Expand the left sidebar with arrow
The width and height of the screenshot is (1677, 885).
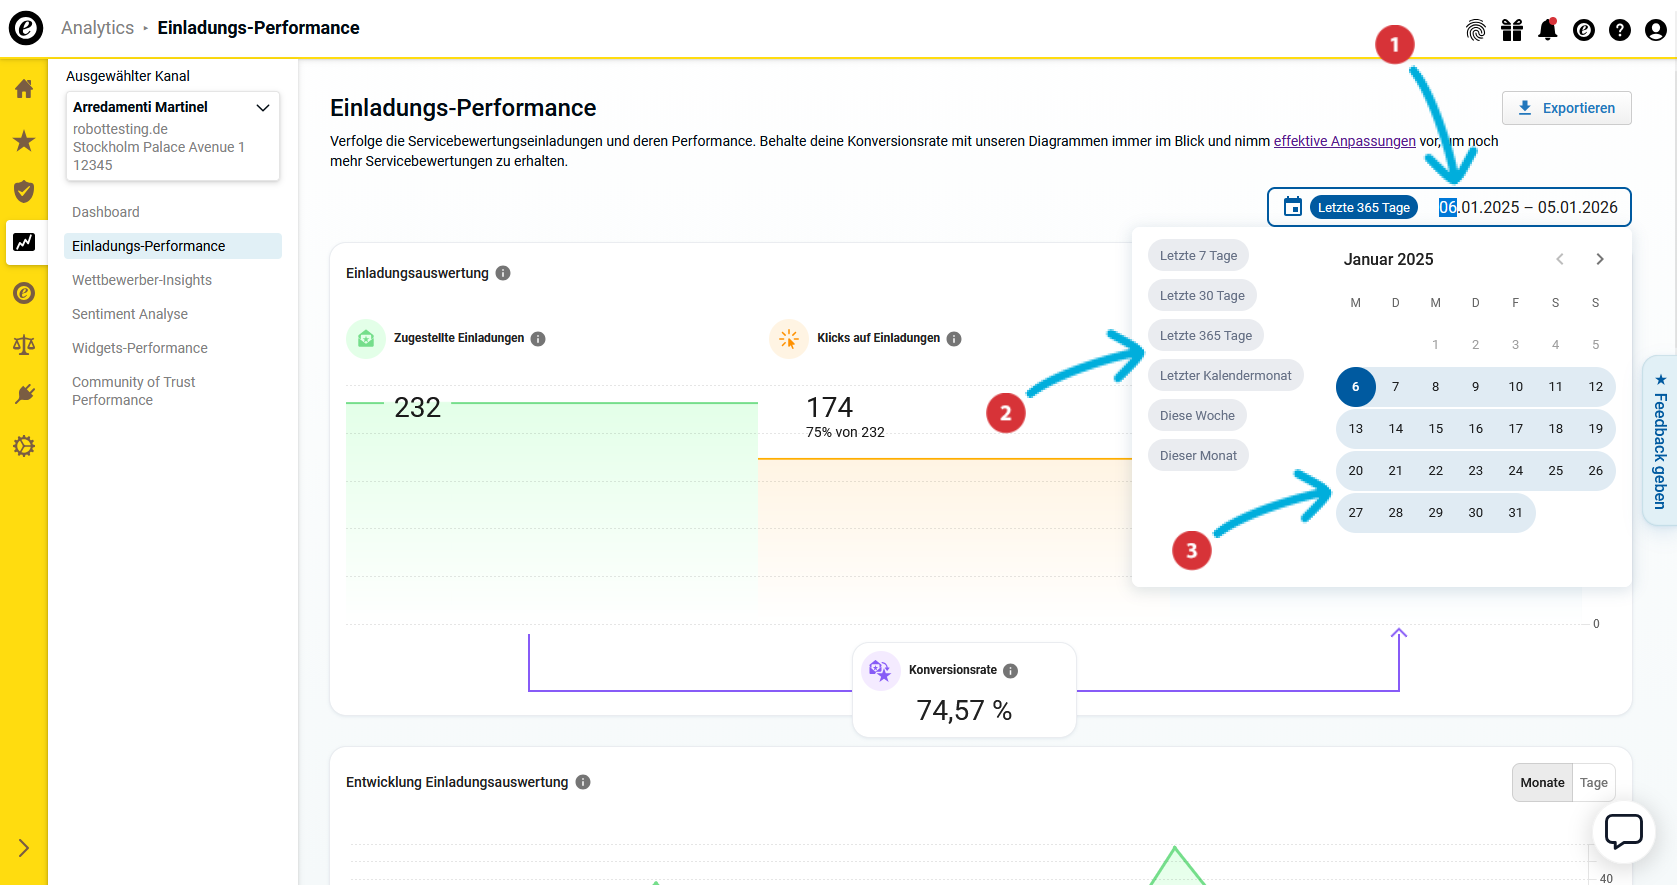click(x=24, y=848)
